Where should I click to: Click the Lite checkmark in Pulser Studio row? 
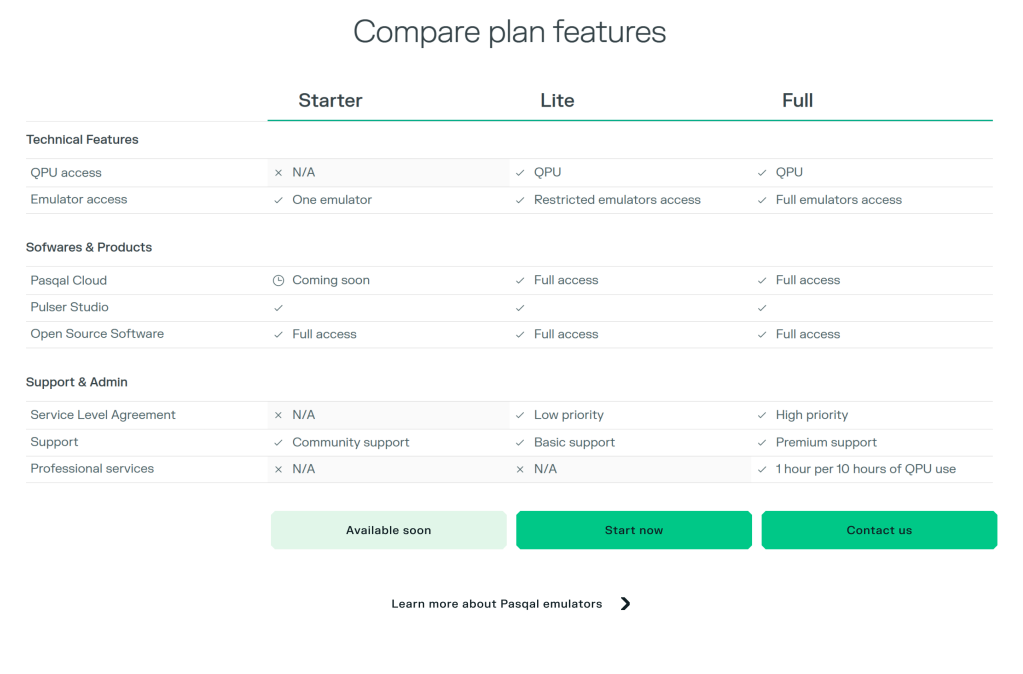[x=520, y=308]
